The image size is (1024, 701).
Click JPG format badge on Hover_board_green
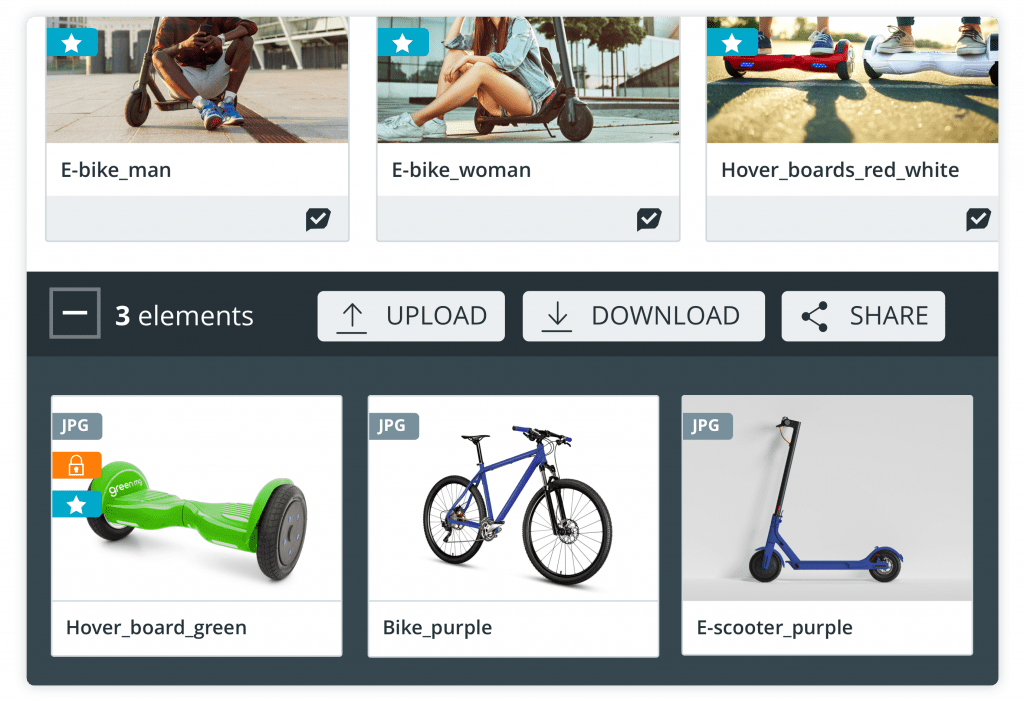point(76,426)
